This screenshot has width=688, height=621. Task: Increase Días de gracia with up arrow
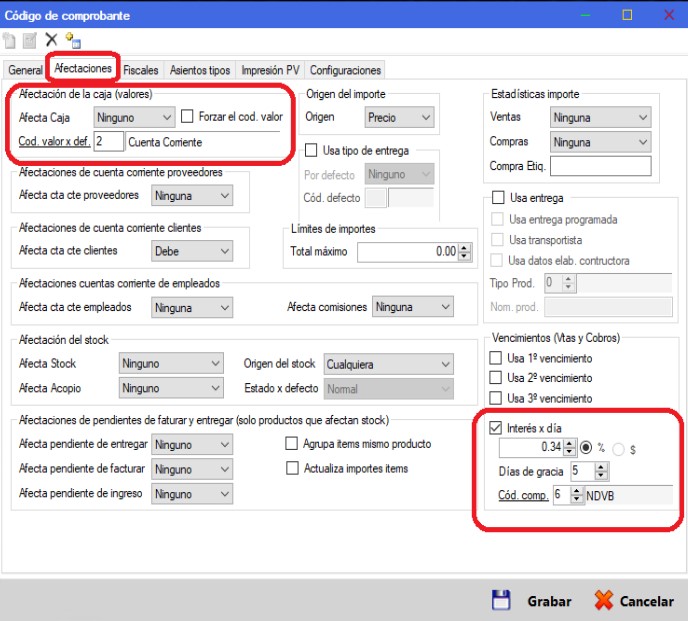pyautogui.click(x=601, y=467)
